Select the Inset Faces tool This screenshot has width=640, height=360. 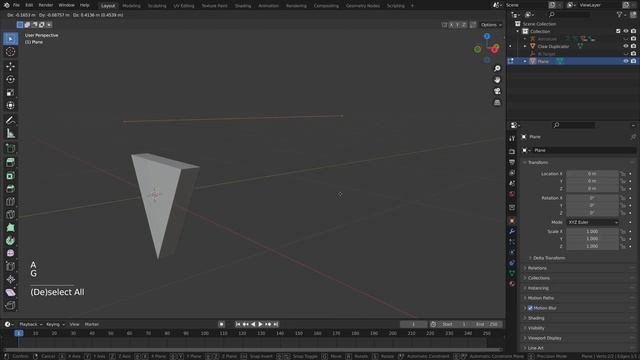(11, 176)
